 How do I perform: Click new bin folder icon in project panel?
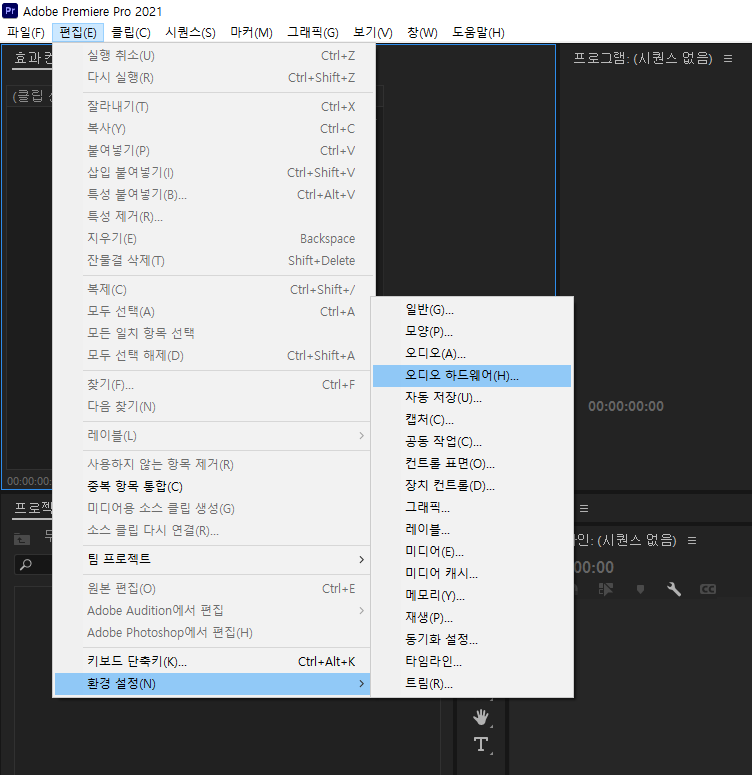(22, 539)
